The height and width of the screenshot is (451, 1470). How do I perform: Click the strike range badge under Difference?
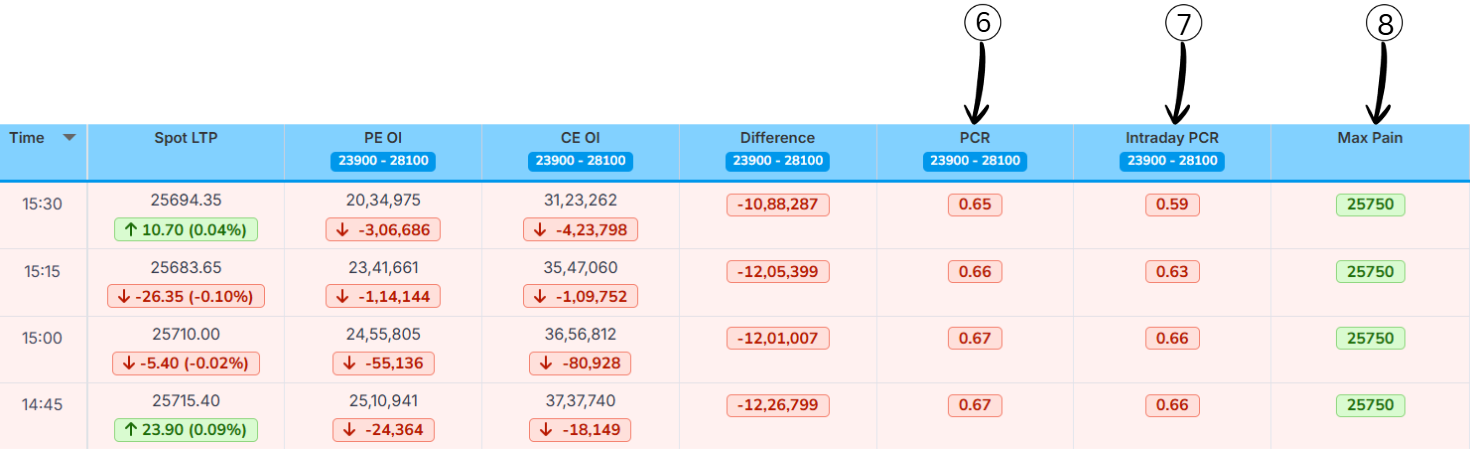click(x=777, y=161)
